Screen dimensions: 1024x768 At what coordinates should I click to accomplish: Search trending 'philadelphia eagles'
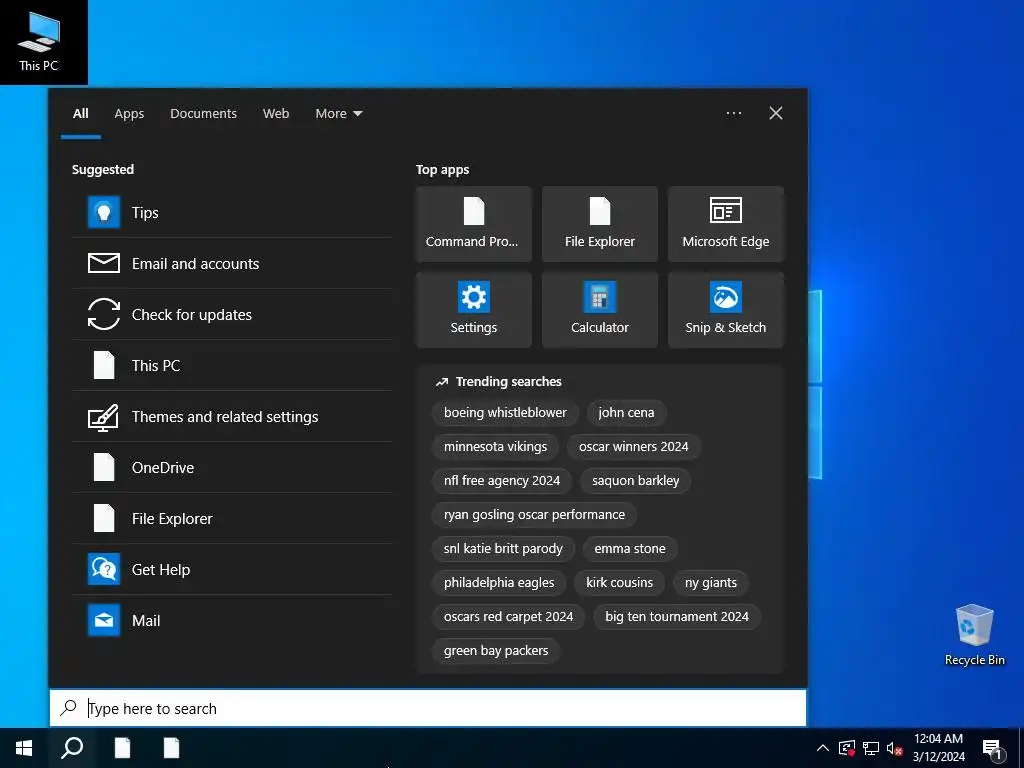click(499, 583)
